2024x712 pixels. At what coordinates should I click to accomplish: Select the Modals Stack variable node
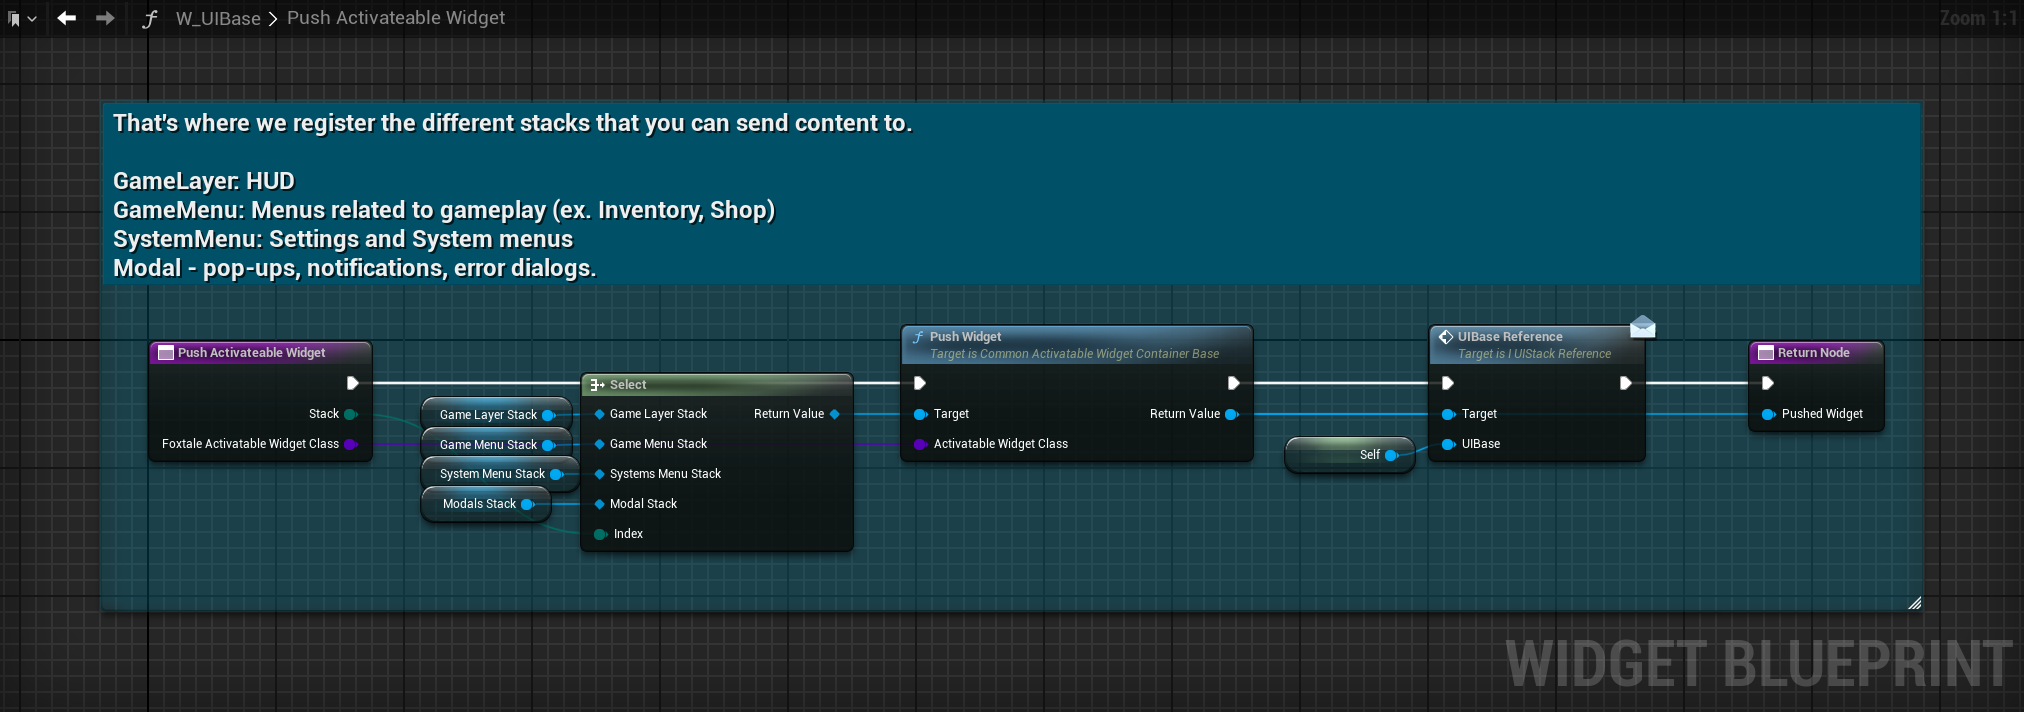[x=479, y=504]
